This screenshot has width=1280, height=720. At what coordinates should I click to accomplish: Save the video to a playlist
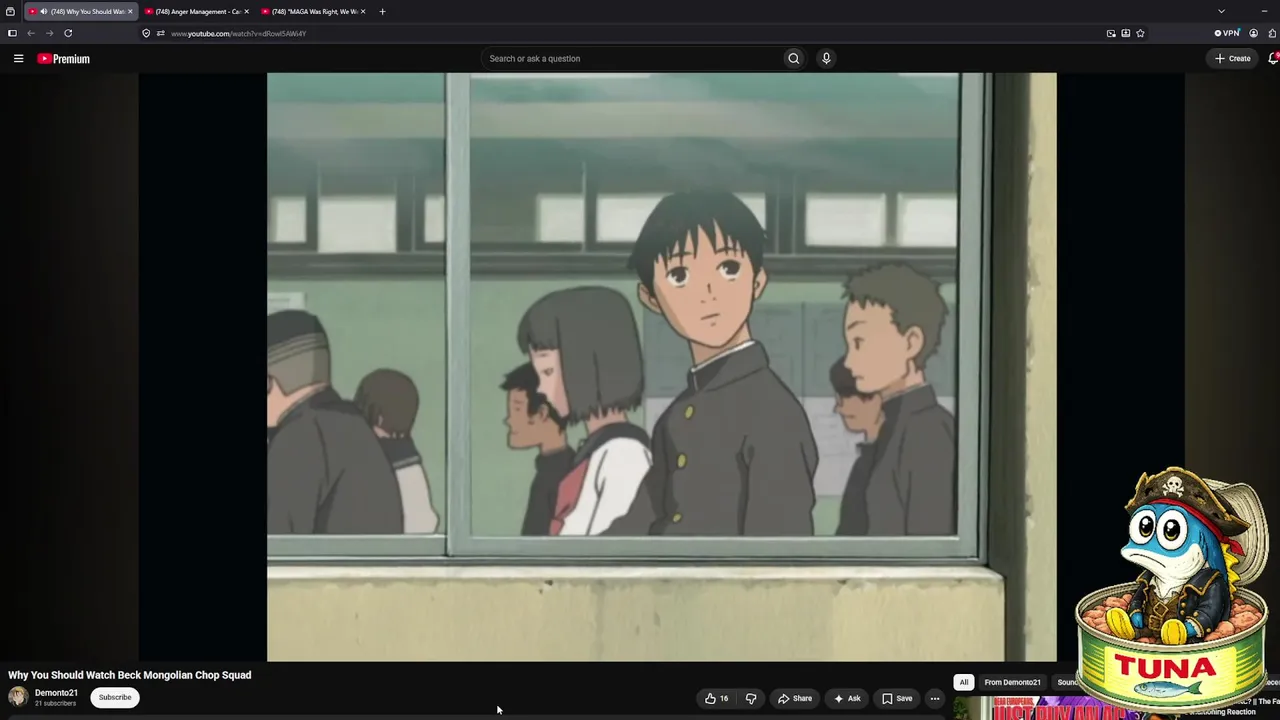897,698
